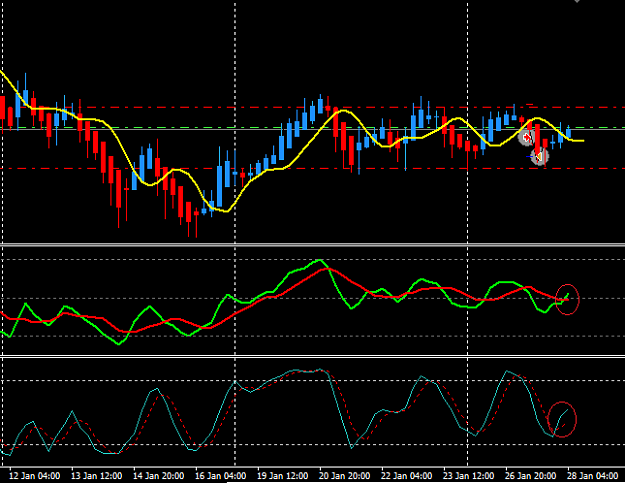Click the '19 Jan 12:00' time axis label
Image resolution: width=625 pixels, height=484 pixels.
point(282,476)
